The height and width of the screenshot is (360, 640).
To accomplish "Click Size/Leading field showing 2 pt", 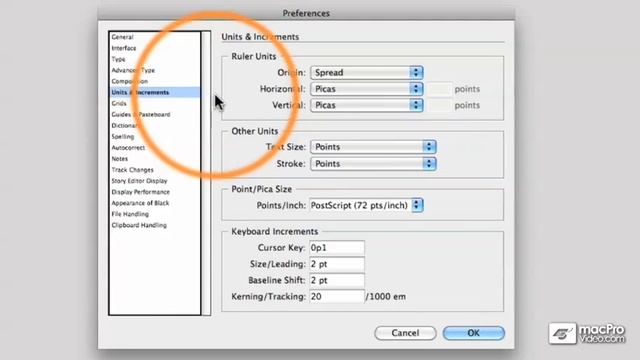I will click(337, 264).
